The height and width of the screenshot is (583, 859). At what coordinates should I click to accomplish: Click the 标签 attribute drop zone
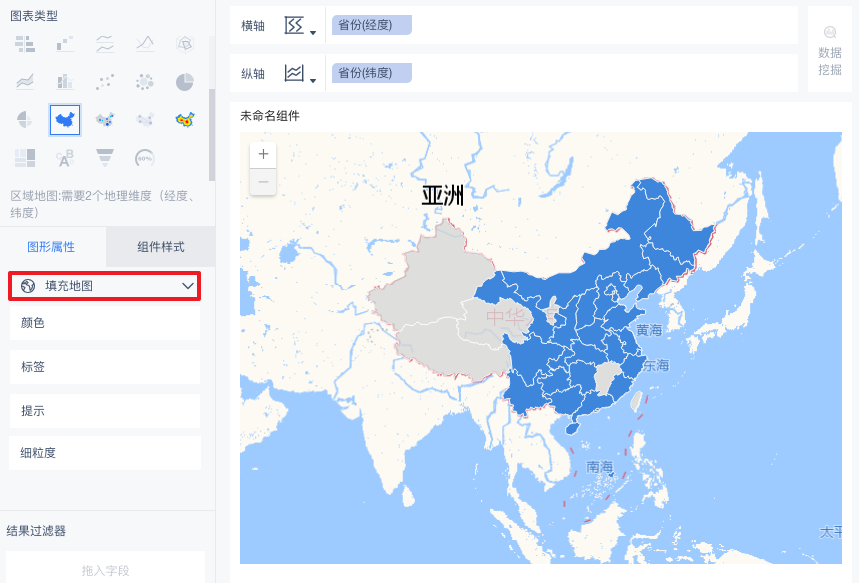(x=105, y=367)
